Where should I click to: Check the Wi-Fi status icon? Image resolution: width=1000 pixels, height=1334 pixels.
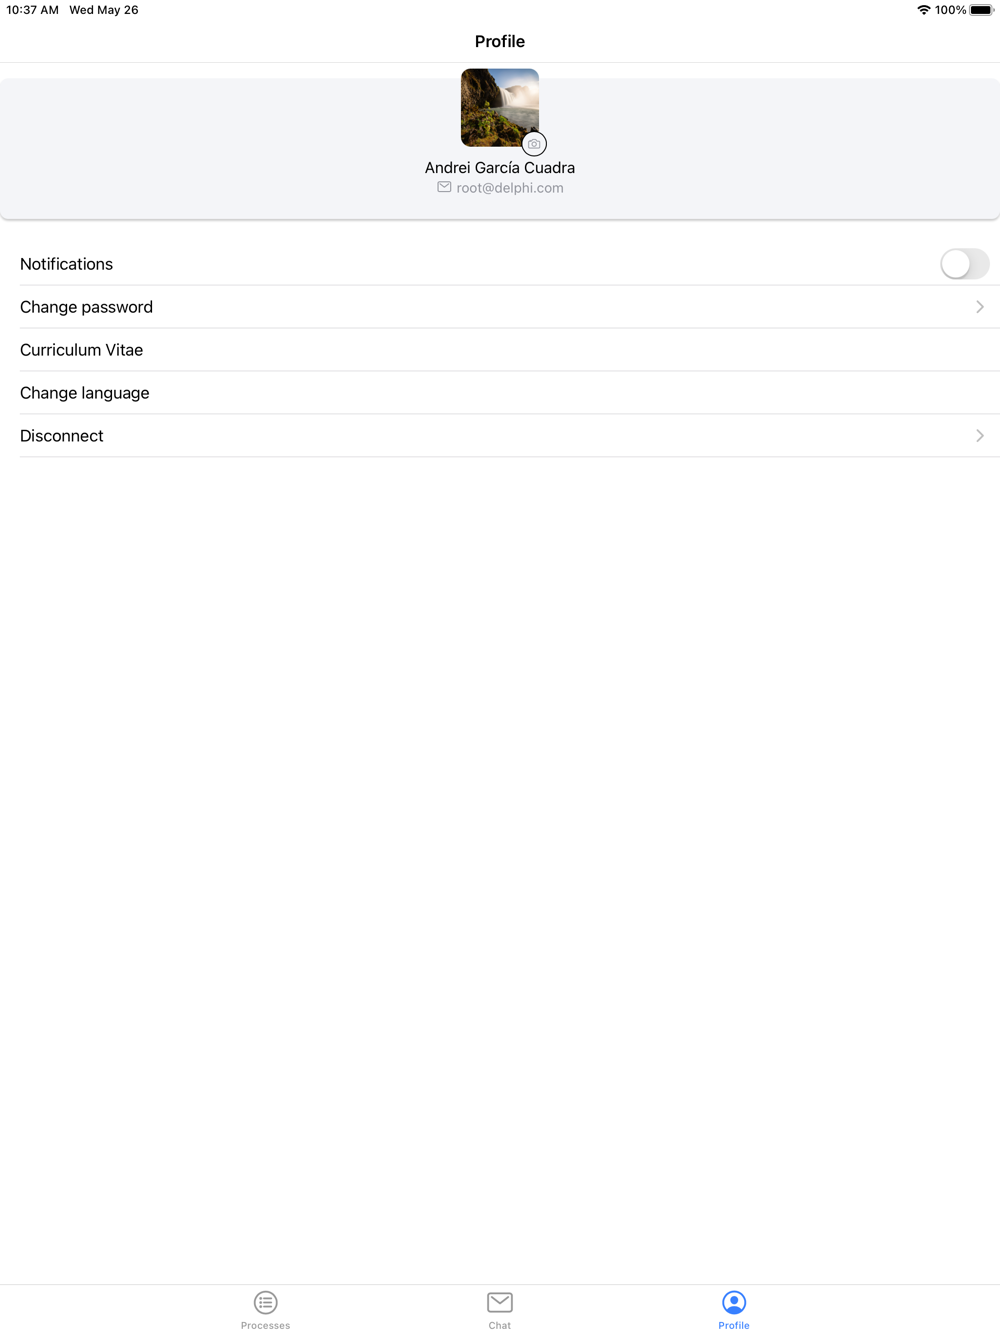click(x=924, y=10)
